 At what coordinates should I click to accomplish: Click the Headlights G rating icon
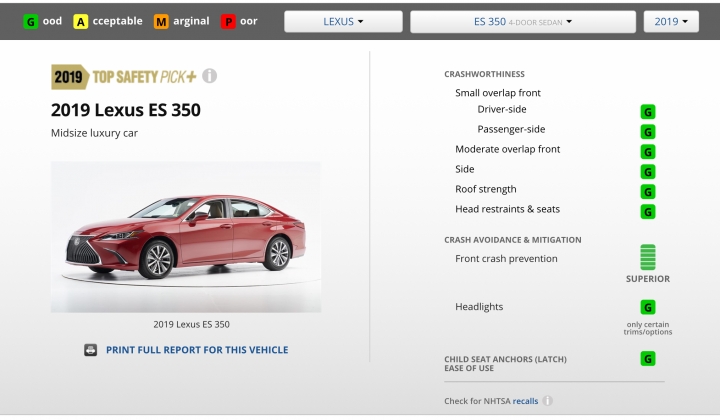coord(648,307)
